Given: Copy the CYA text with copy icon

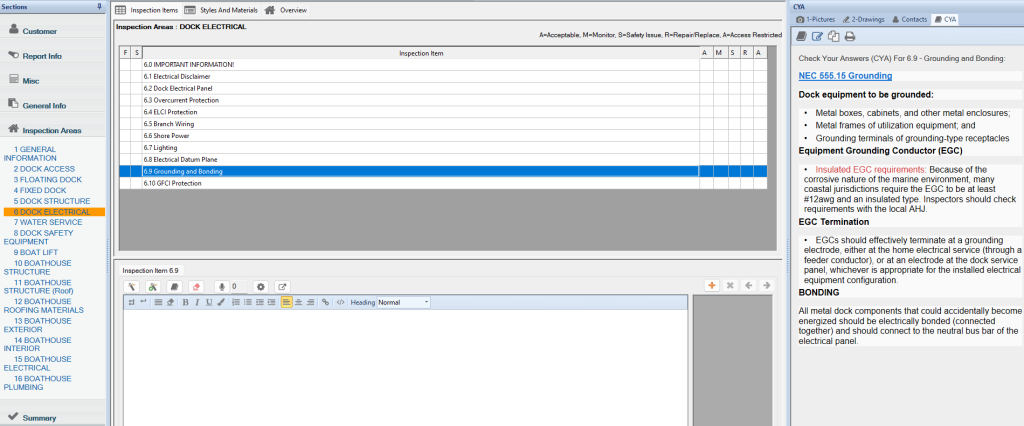Looking at the screenshot, I should [x=833, y=37].
